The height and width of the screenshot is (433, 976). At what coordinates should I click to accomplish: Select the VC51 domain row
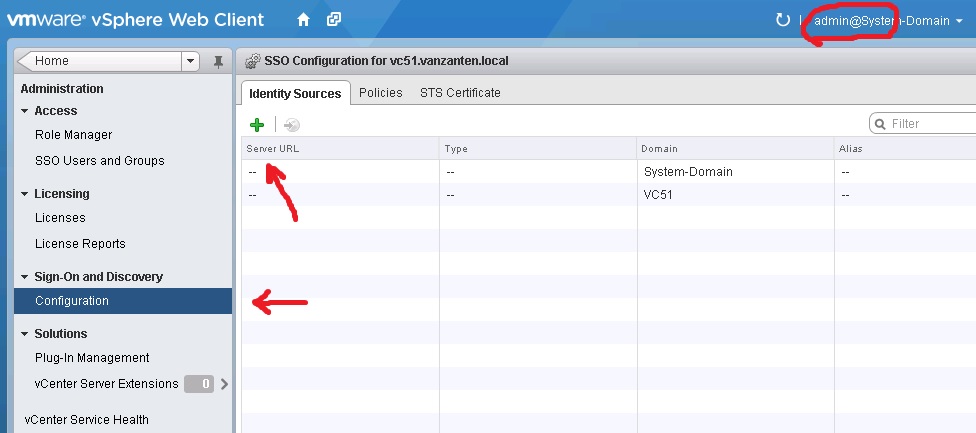click(x=609, y=195)
